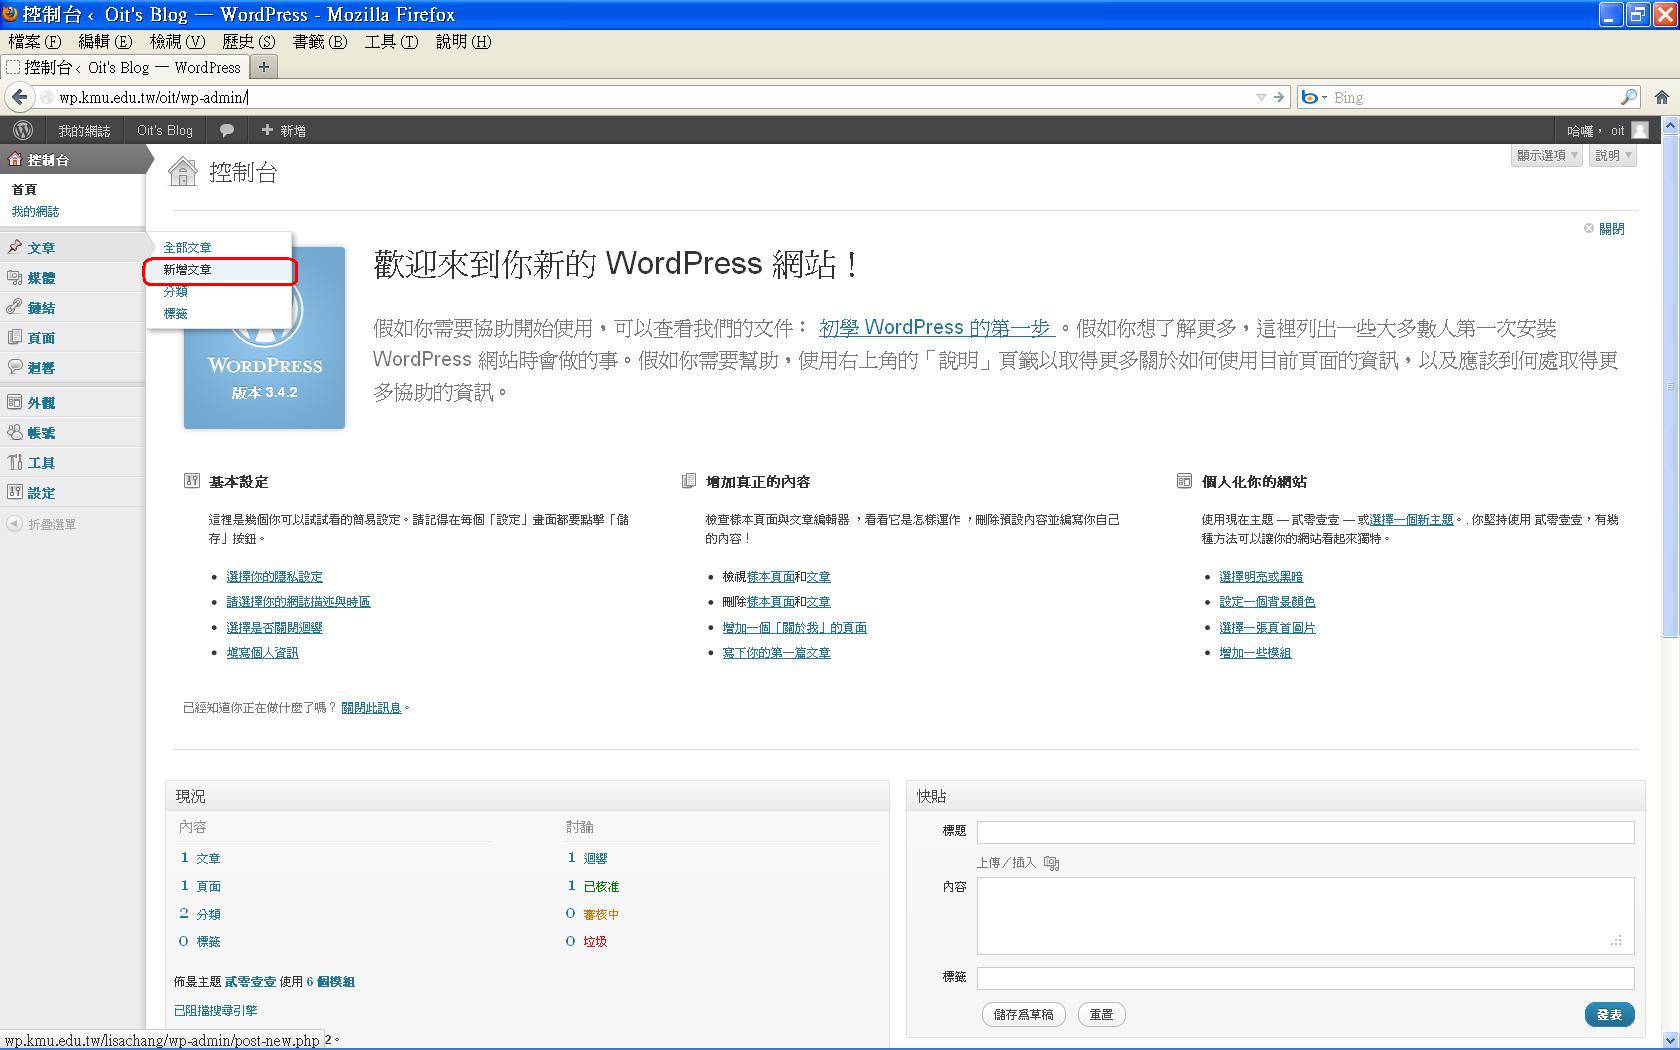This screenshot has height=1050, width=1680.
Task: Open 帳號 in the sidebar
Action: pyautogui.click(x=72, y=432)
